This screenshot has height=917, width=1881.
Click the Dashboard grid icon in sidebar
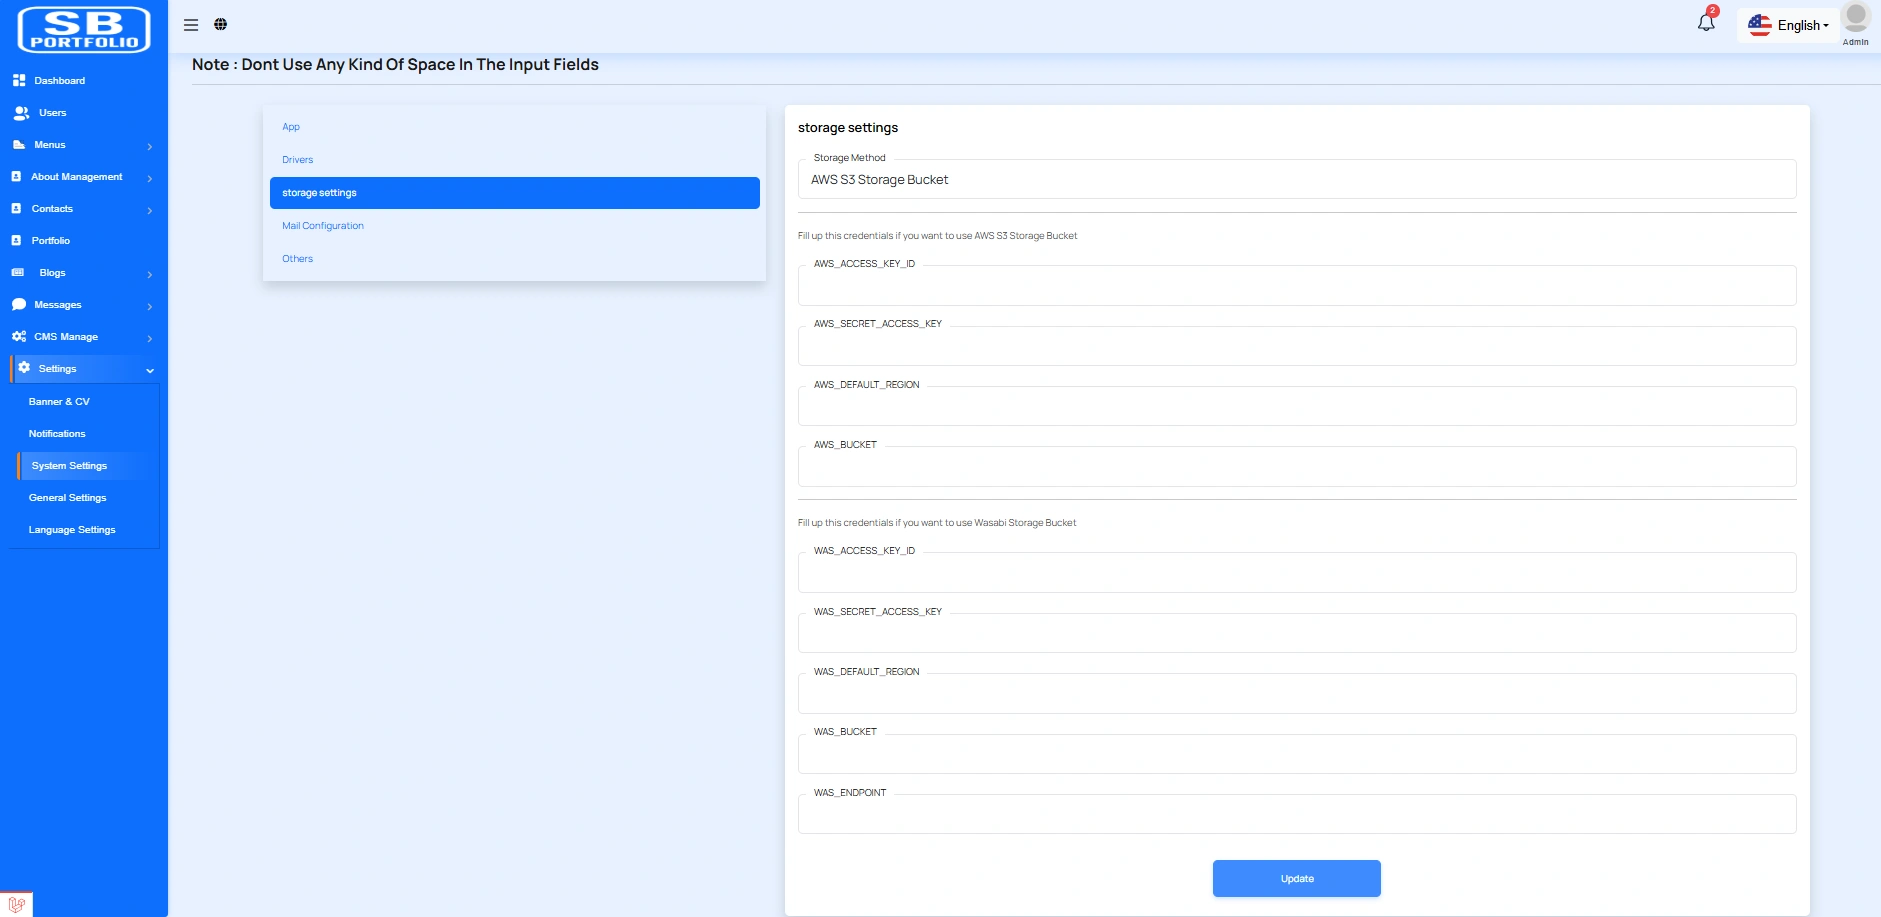point(19,80)
